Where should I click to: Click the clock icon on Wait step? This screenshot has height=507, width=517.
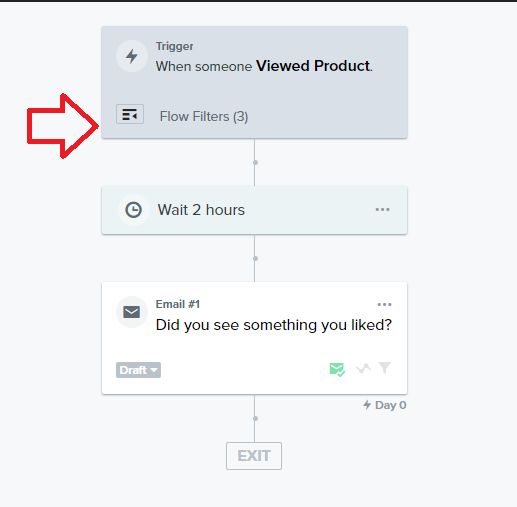[x=134, y=210]
